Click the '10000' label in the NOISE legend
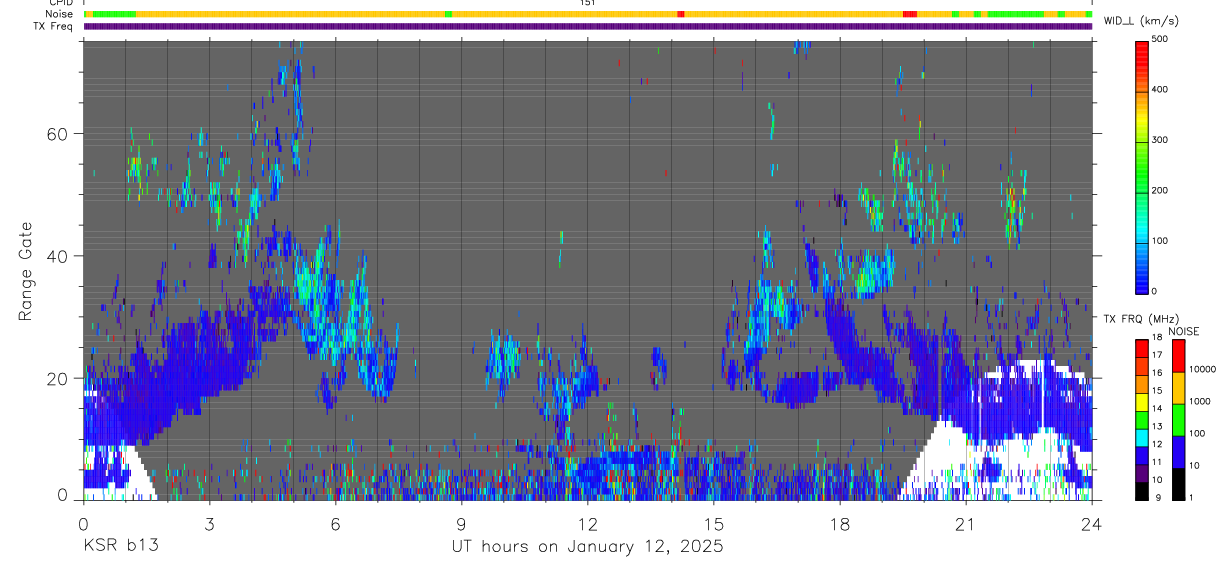 pyautogui.click(x=1203, y=369)
